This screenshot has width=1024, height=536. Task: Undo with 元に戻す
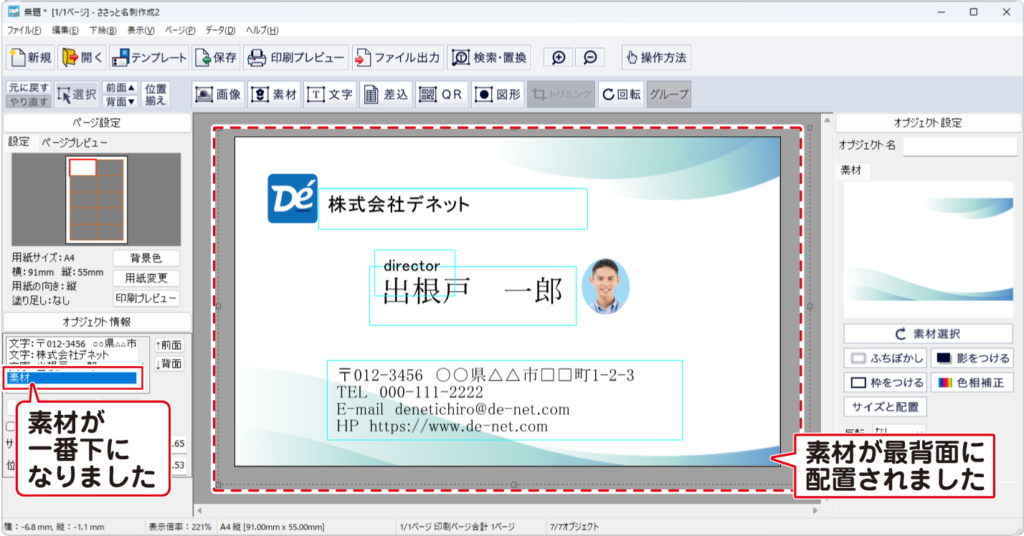tap(29, 87)
